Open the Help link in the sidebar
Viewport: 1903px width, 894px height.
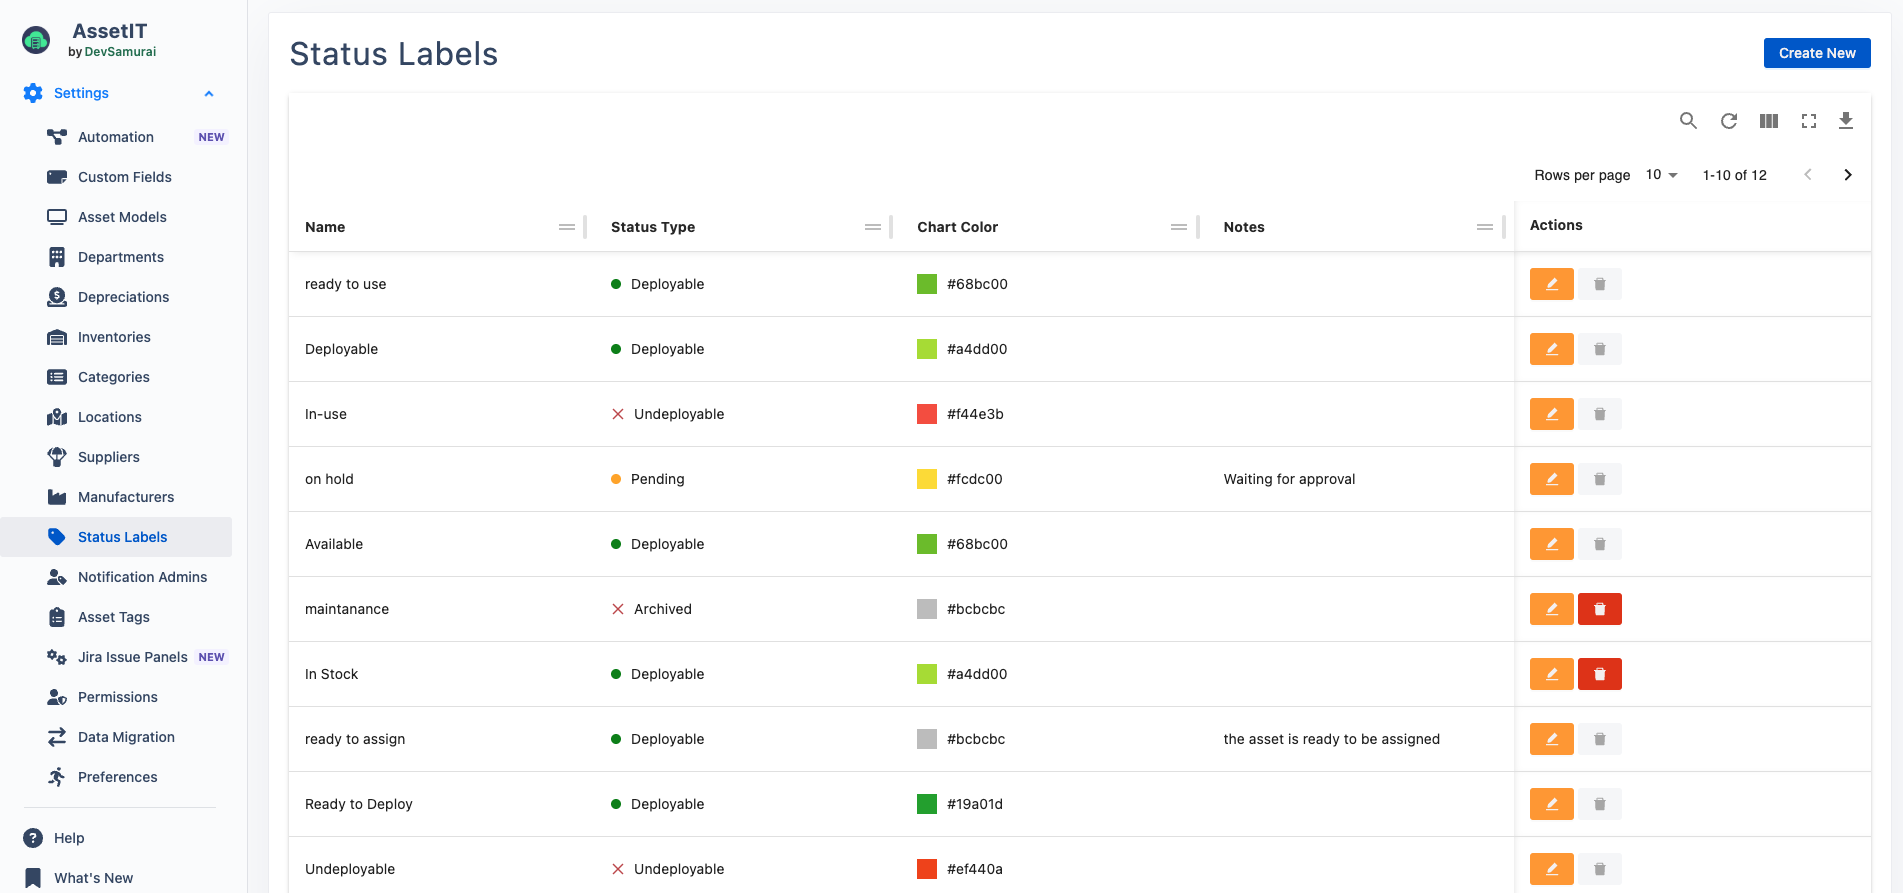[x=69, y=838]
